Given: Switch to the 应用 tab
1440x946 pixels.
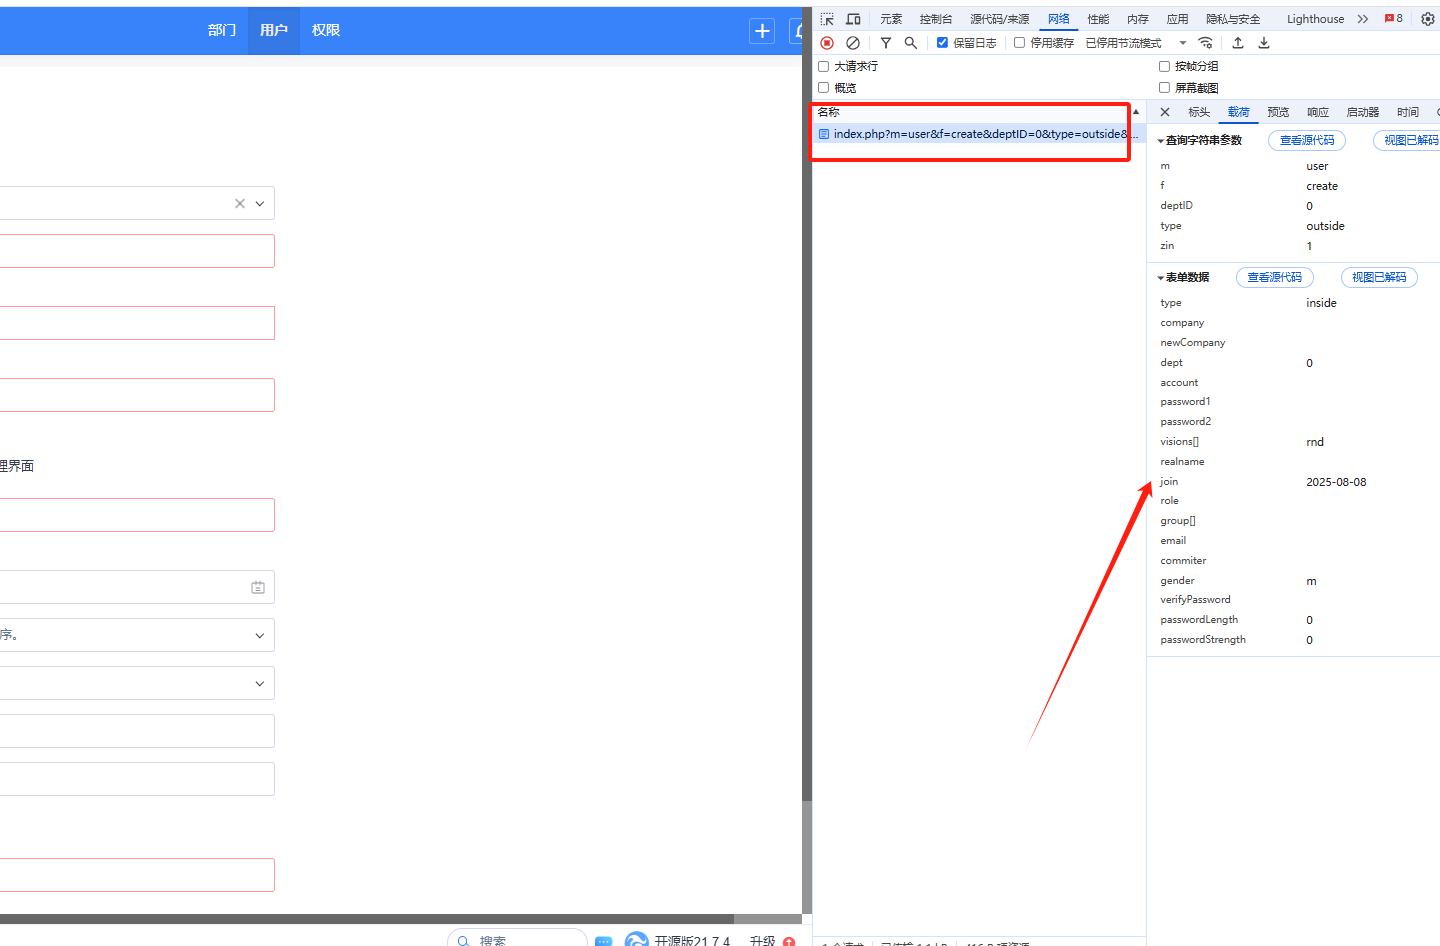Looking at the screenshot, I should (1178, 19).
